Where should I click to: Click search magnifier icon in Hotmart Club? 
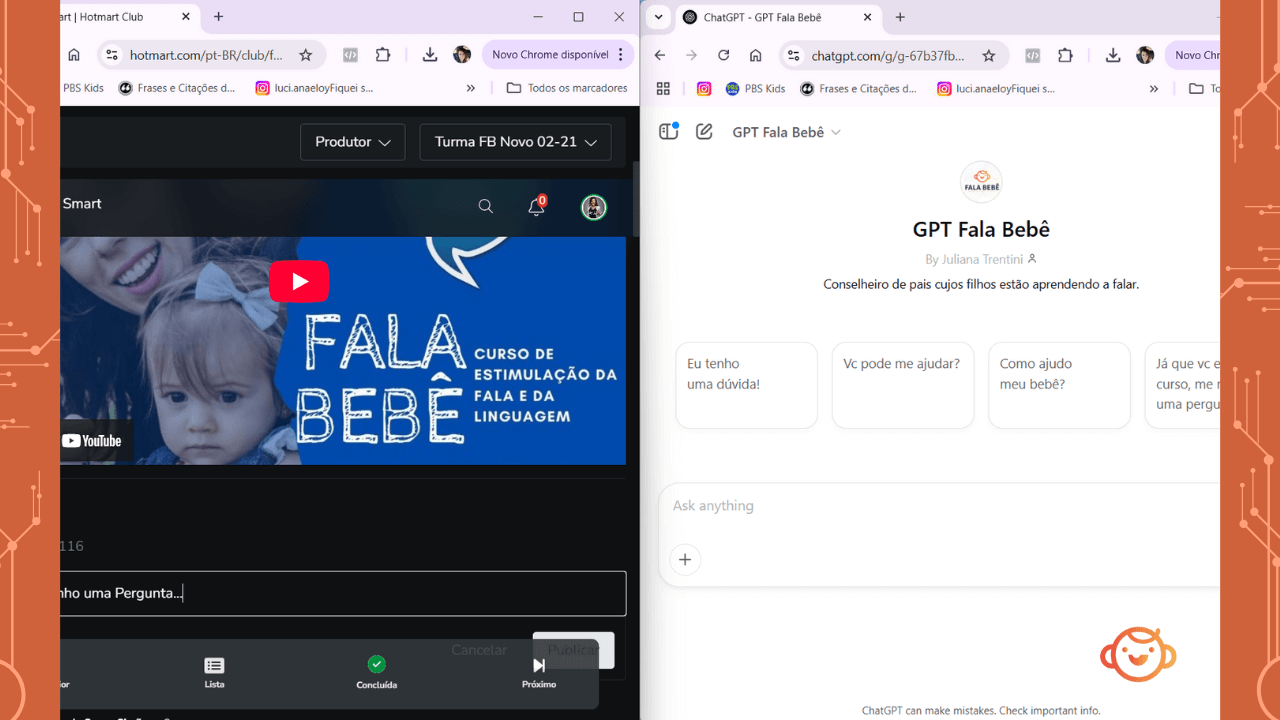point(486,207)
